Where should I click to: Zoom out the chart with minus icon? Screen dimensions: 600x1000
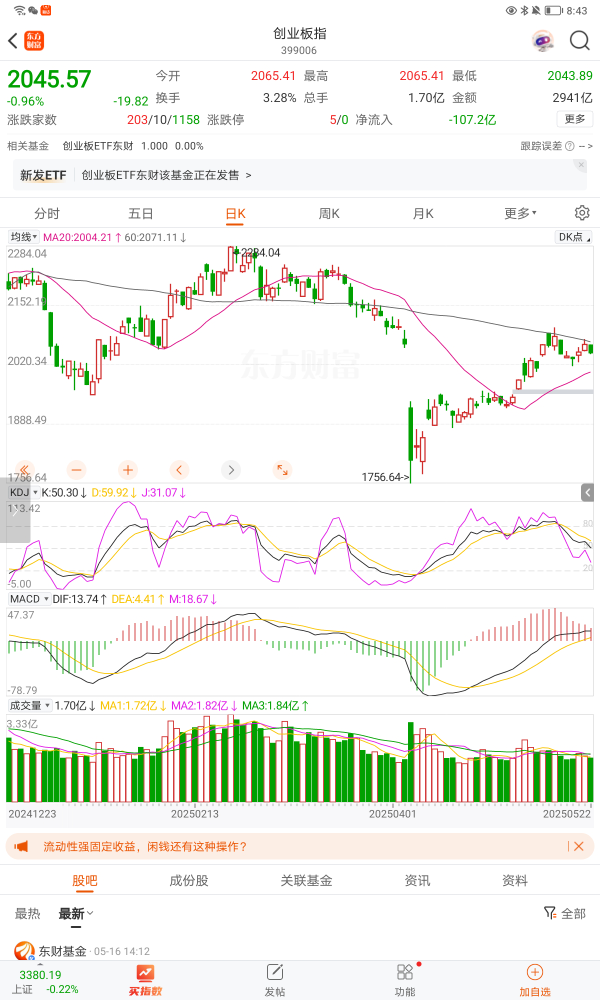(x=76, y=469)
